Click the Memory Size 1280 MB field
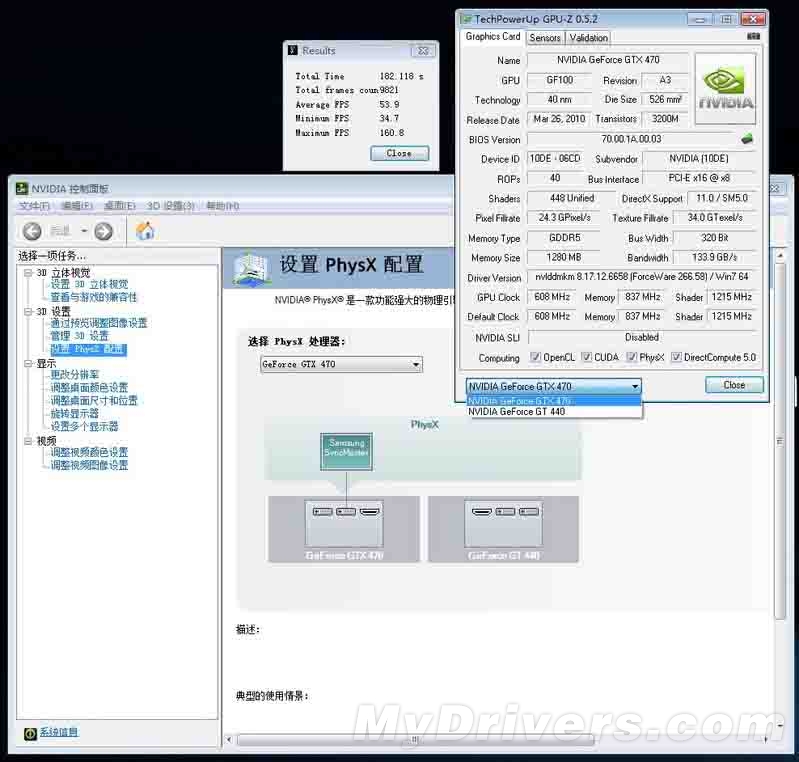The image size is (799, 762). (x=563, y=257)
